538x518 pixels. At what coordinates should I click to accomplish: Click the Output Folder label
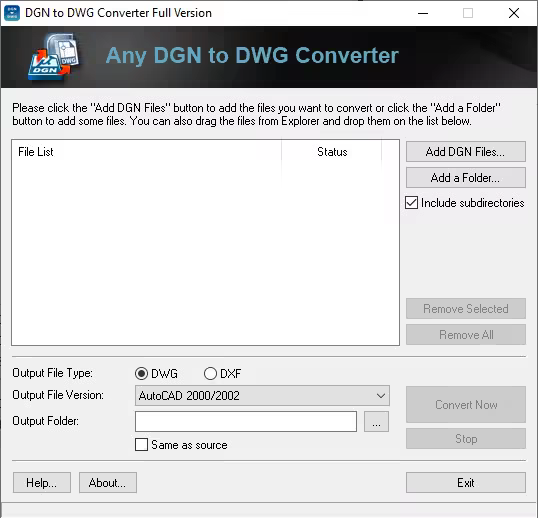pyautogui.click(x=46, y=421)
